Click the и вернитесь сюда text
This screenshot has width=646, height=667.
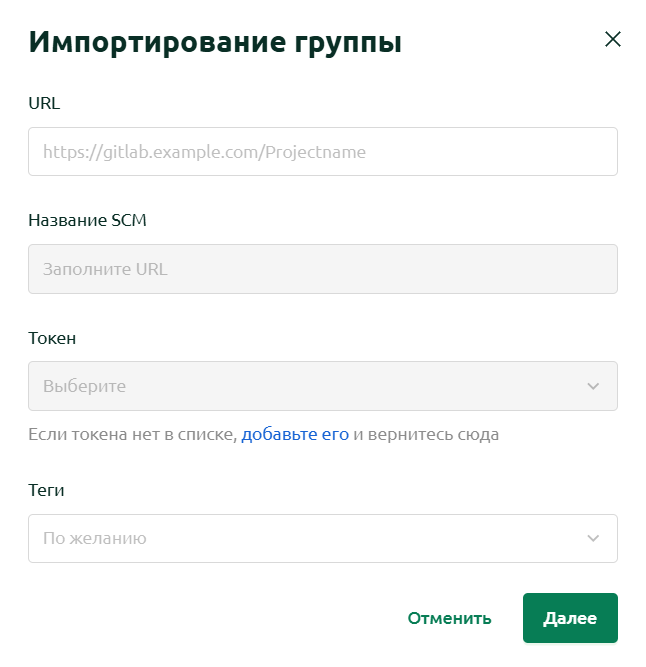click(x=426, y=434)
